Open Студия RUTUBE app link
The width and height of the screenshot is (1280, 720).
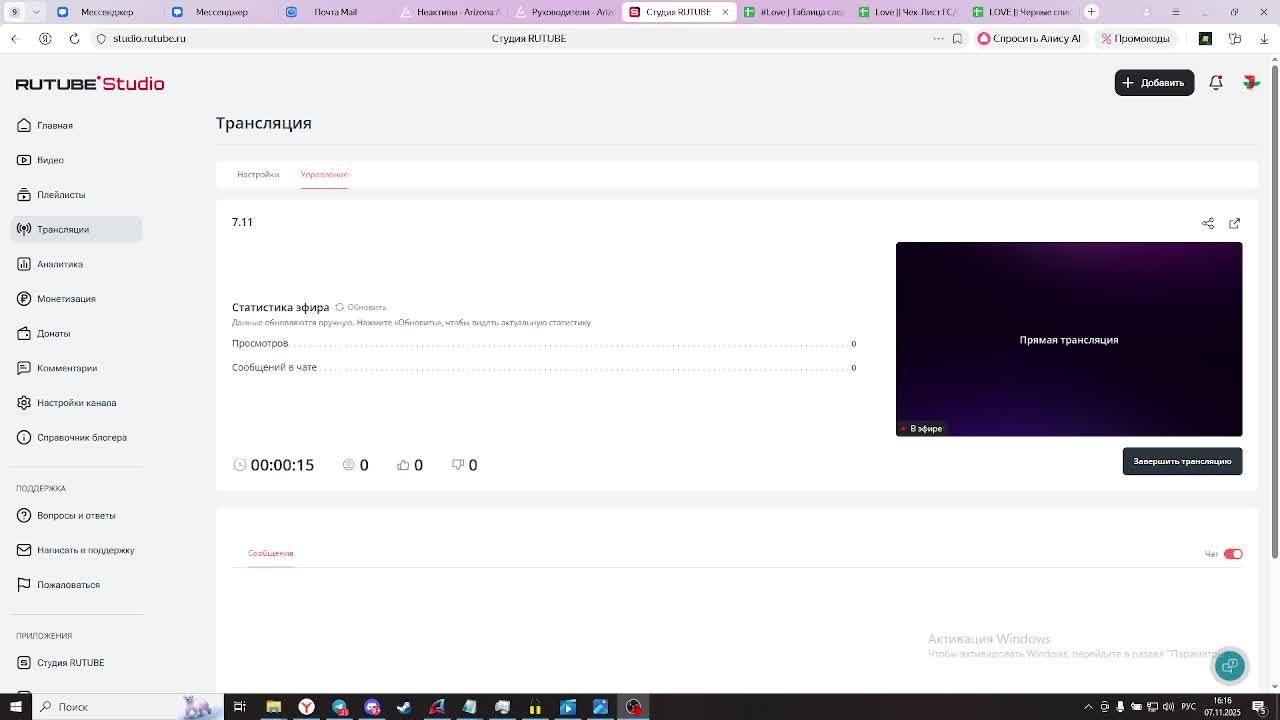coord(76,663)
